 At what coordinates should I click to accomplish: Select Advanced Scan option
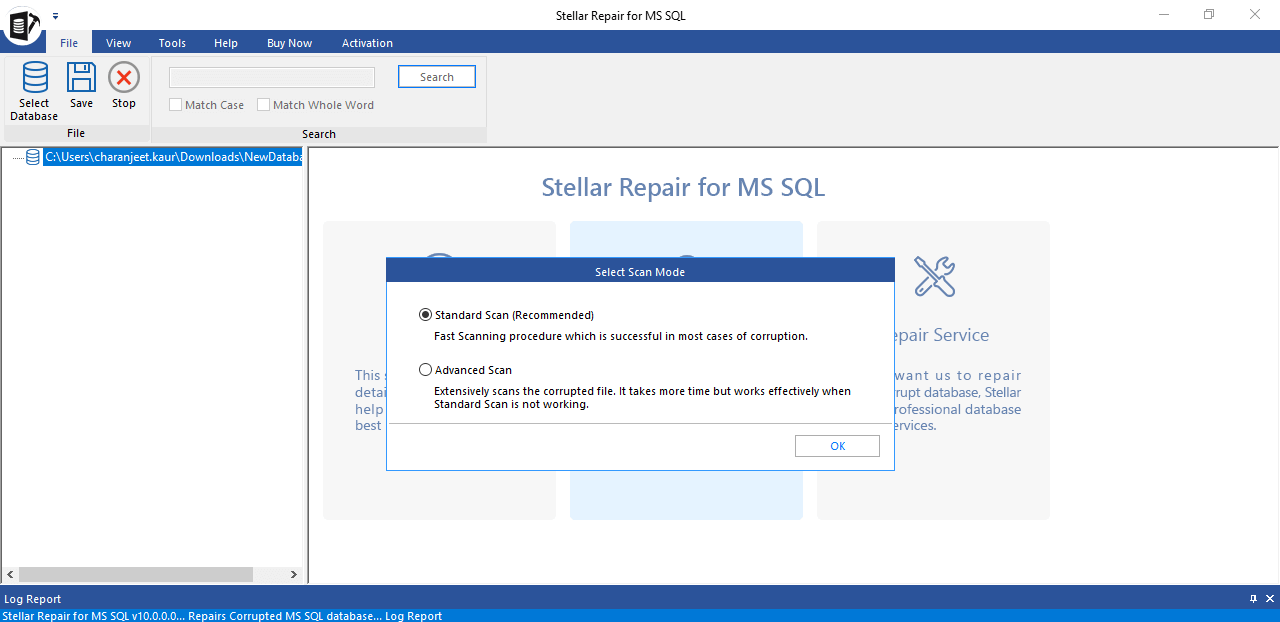465,370
